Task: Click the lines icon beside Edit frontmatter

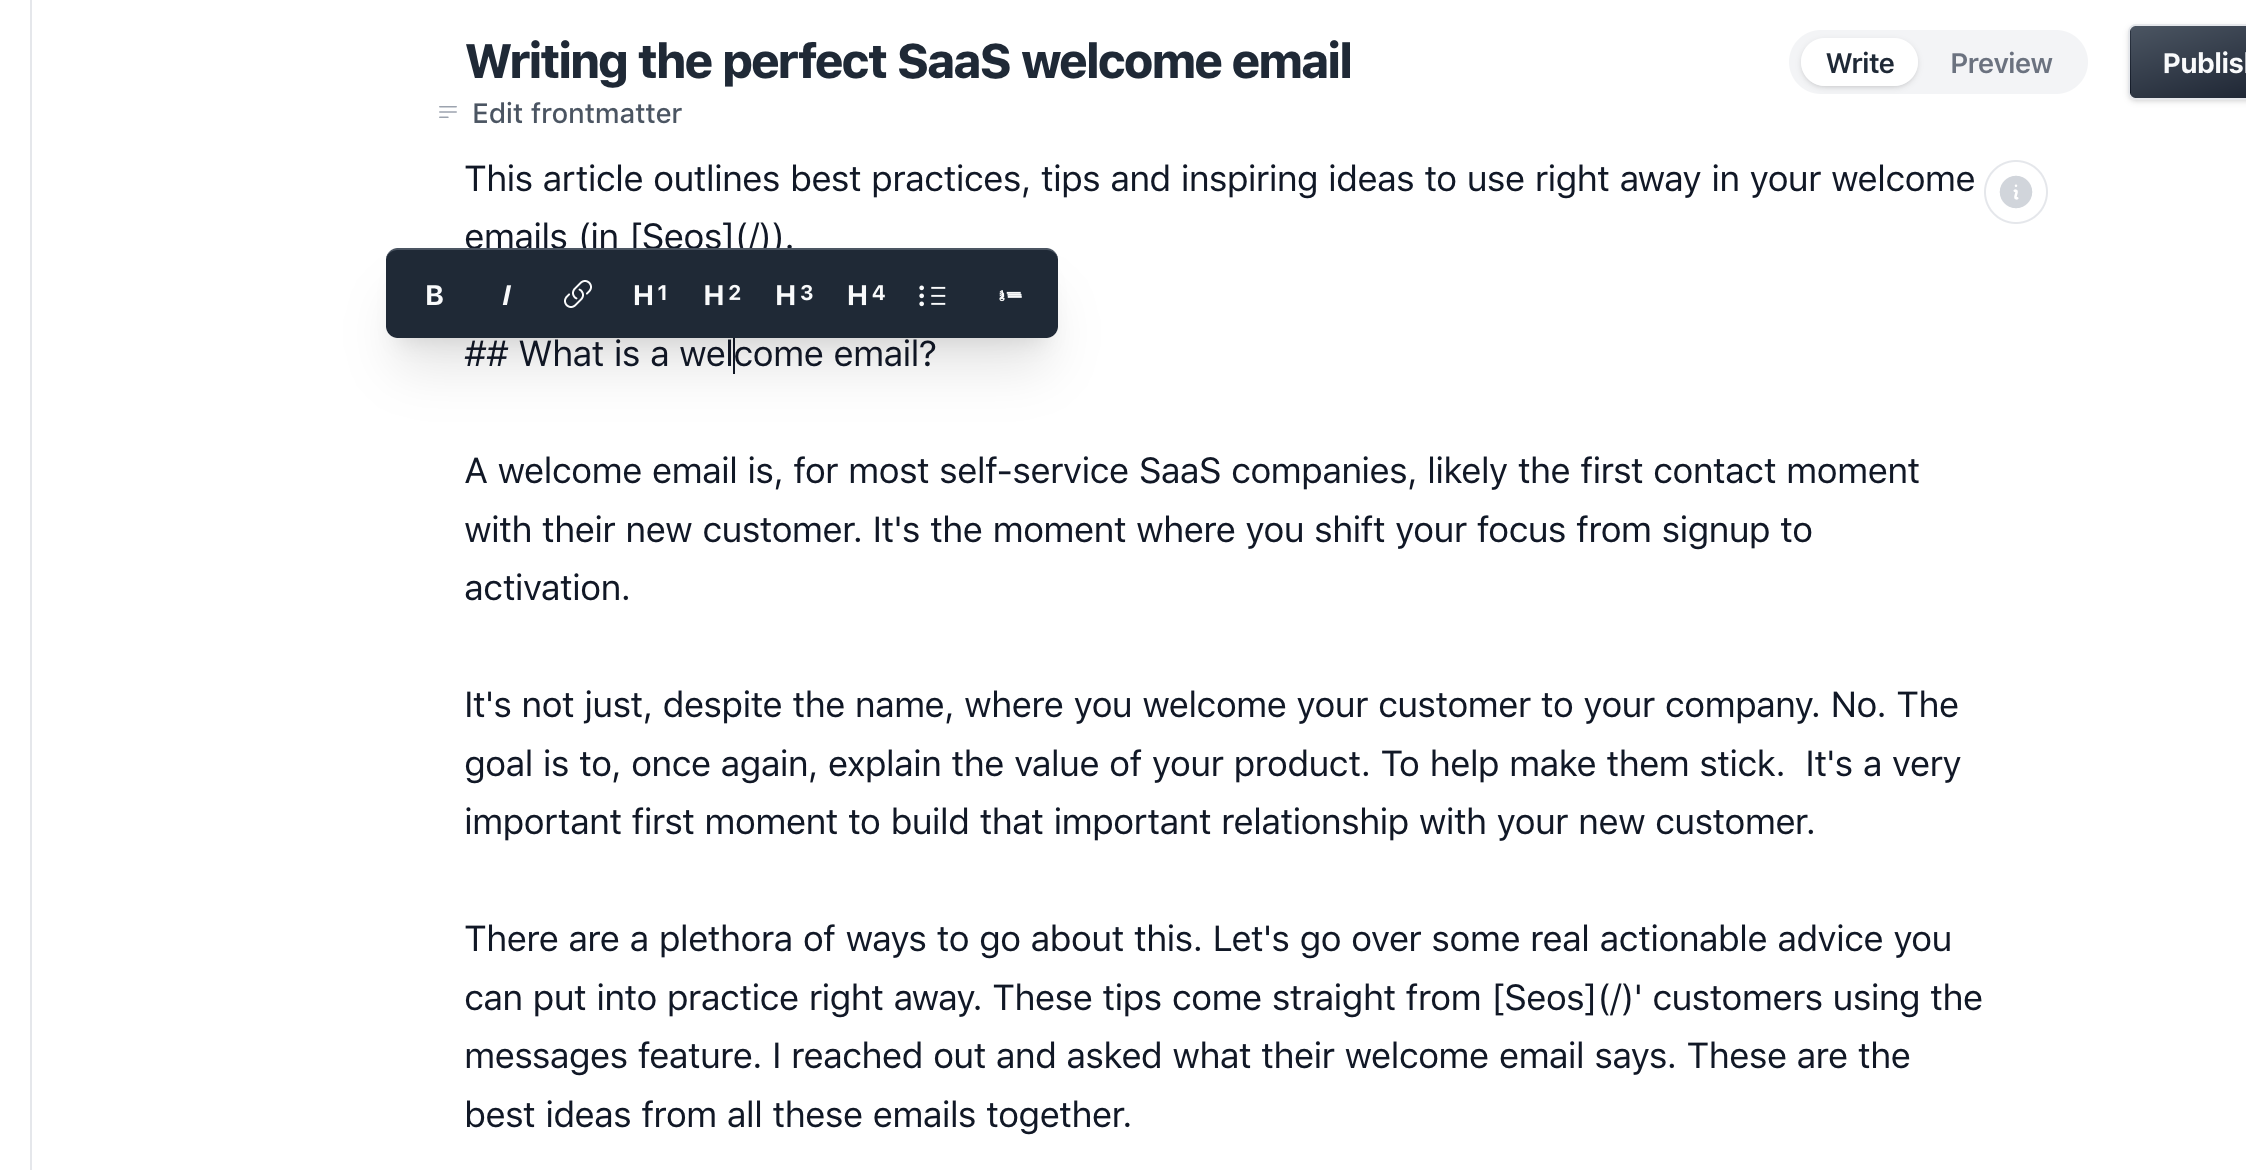Action: pyautogui.click(x=448, y=113)
